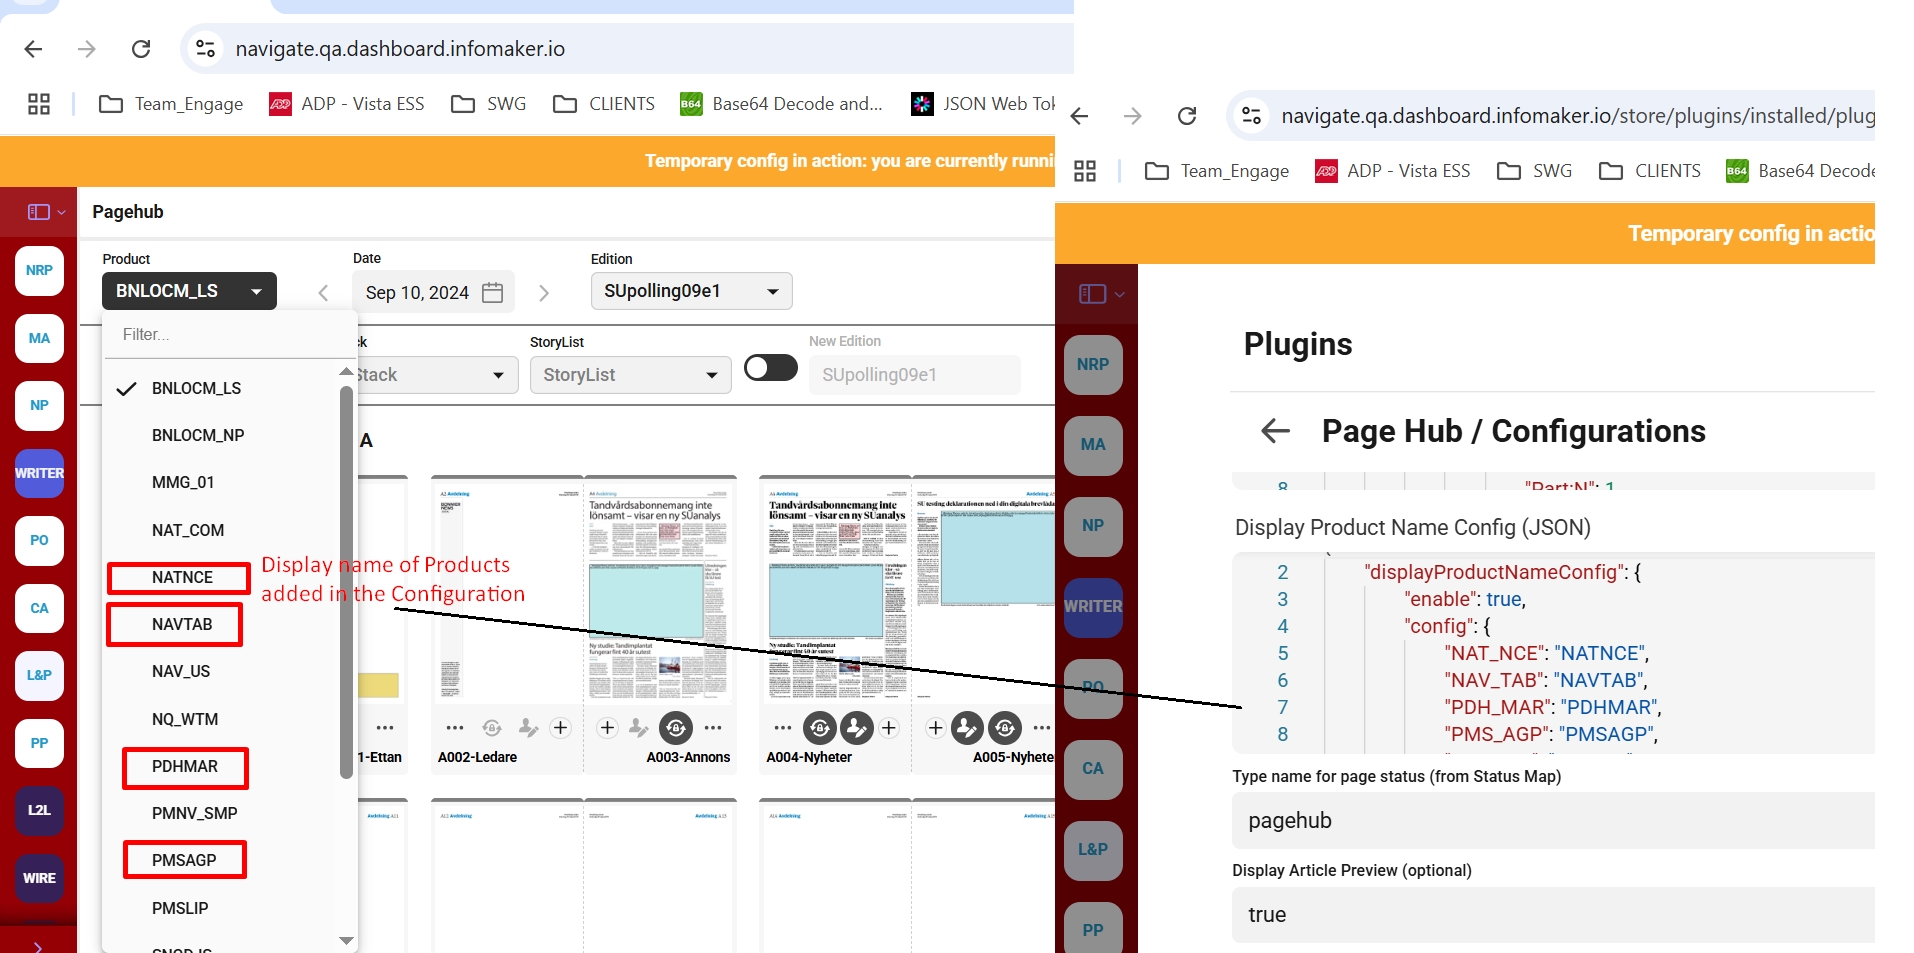Toggle the New Edition switch
The image size is (1914, 953).
770,368
